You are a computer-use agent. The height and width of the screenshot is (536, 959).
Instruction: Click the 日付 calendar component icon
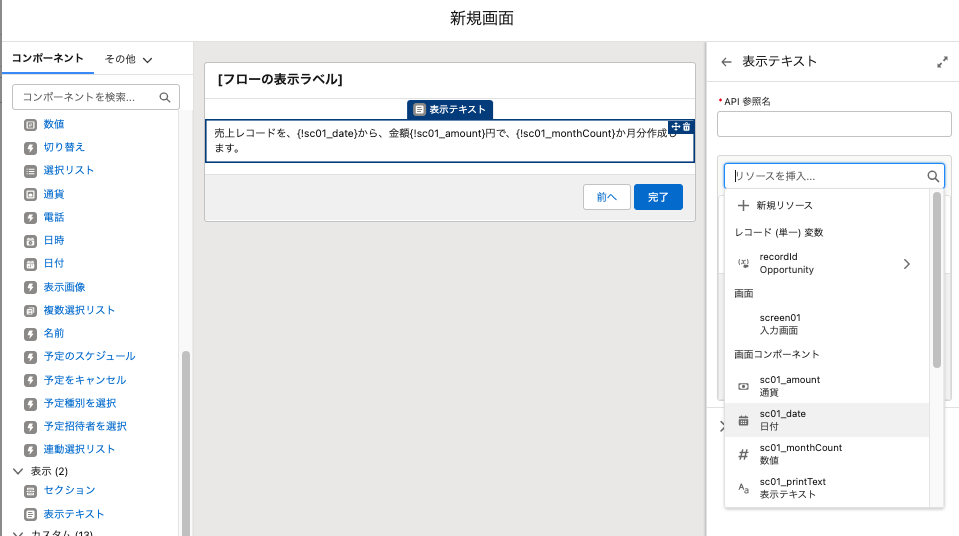click(x=31, y=264)
